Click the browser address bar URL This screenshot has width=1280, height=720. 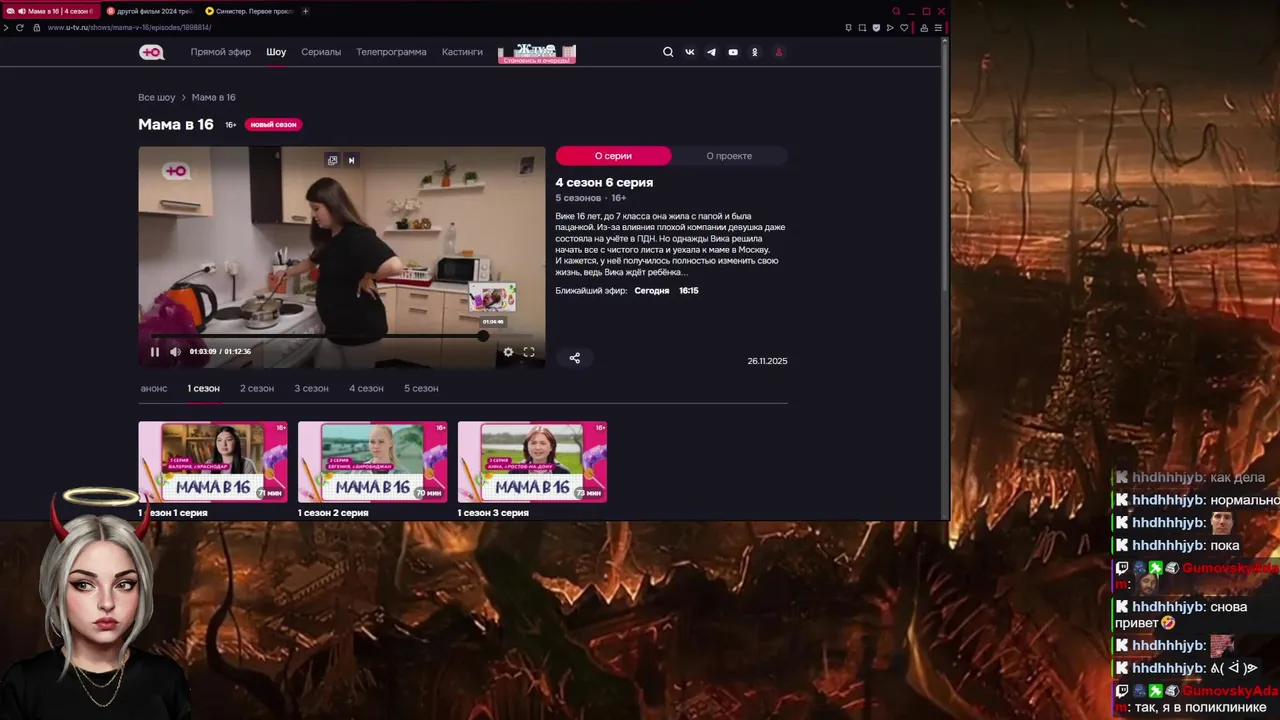[129, 28]
